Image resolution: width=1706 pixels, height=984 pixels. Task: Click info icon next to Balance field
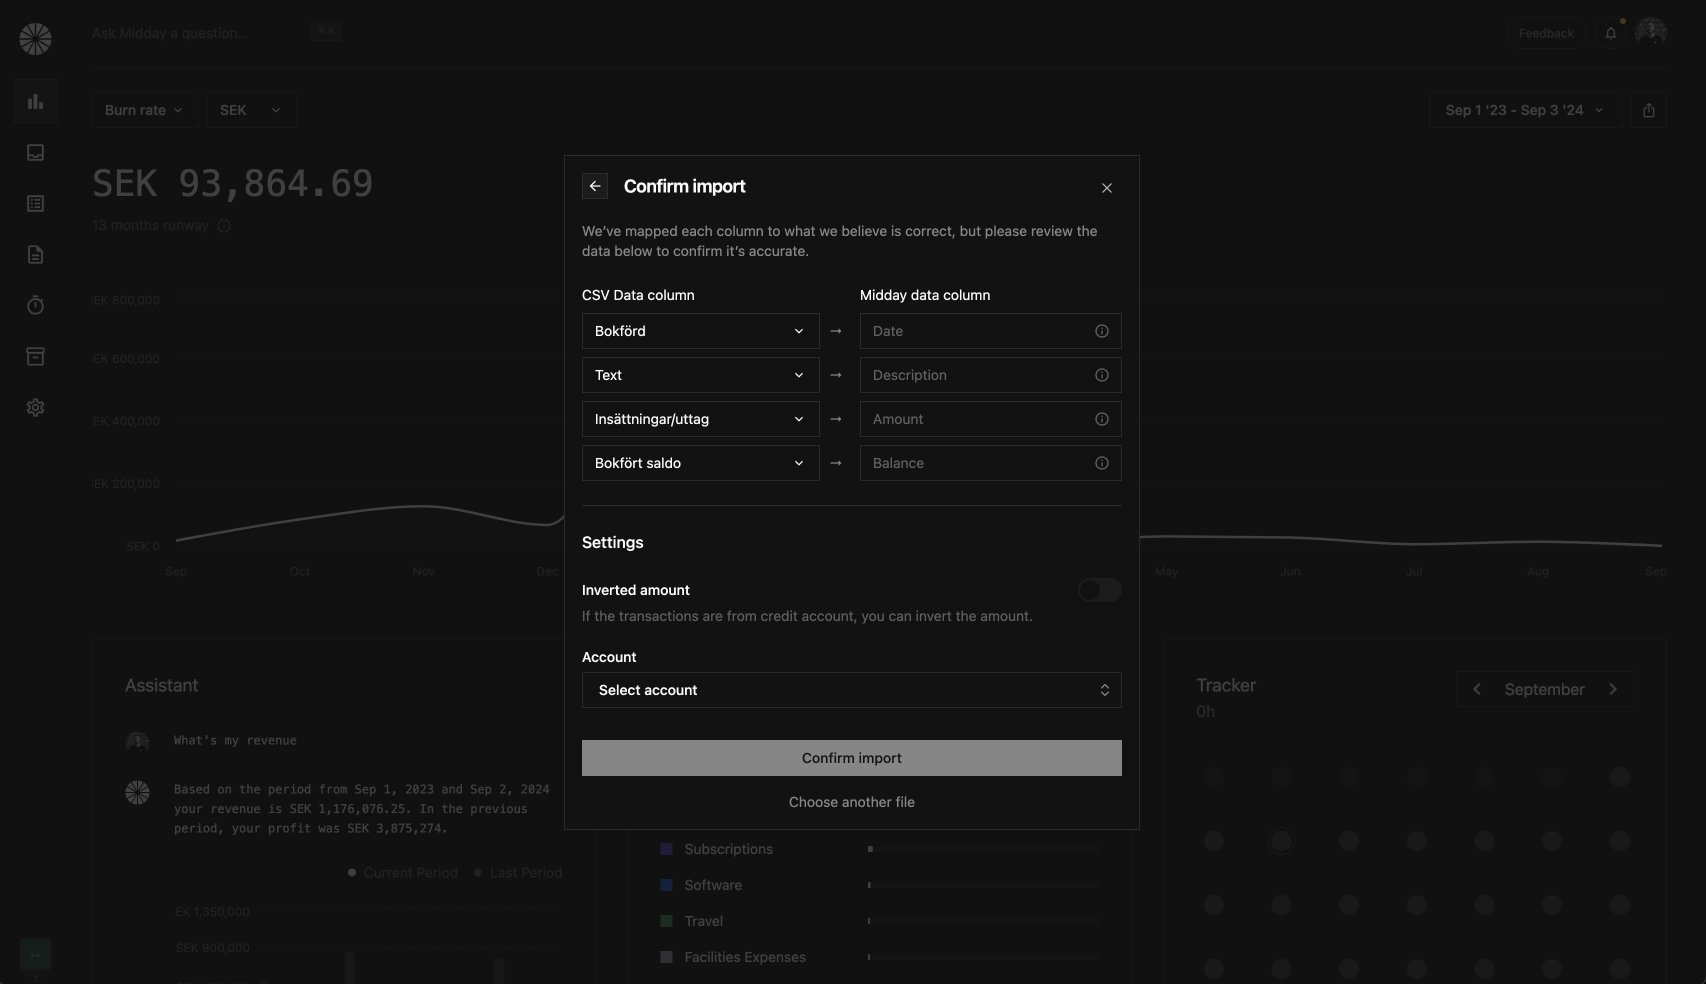click(x=1101, y=463)
